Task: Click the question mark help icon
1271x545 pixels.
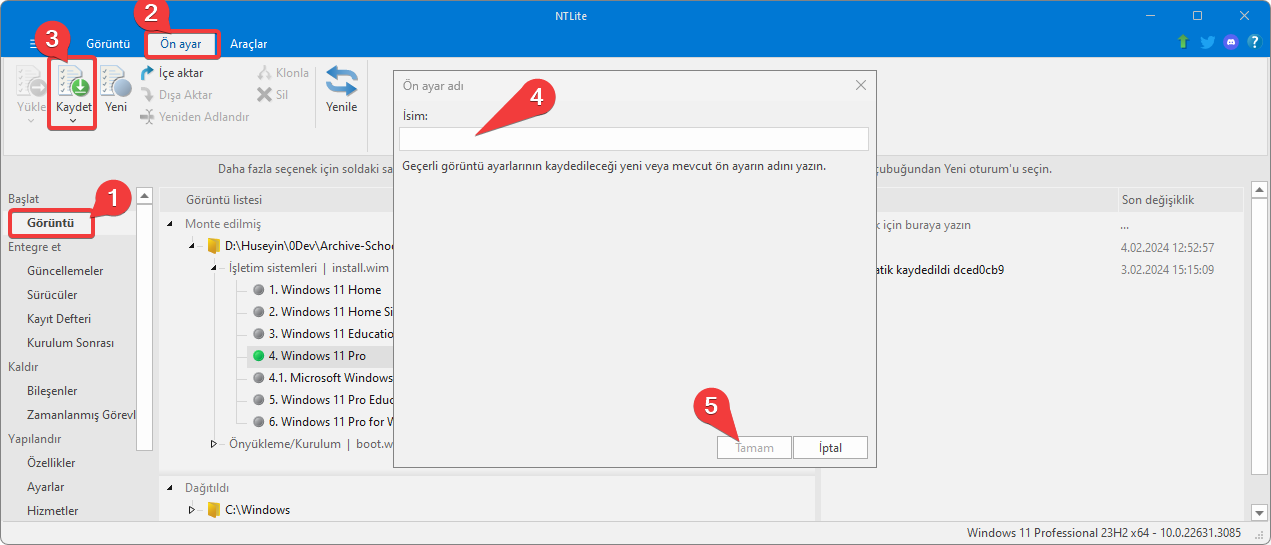Action: pyautogui.click(x=1253, y=42)
